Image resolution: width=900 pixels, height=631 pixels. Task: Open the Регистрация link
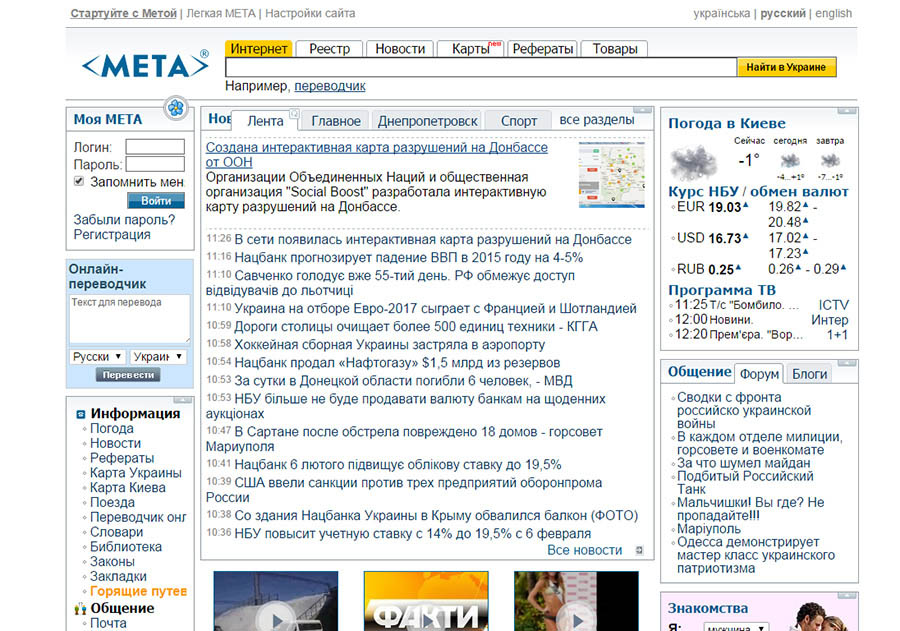[112, 235]
